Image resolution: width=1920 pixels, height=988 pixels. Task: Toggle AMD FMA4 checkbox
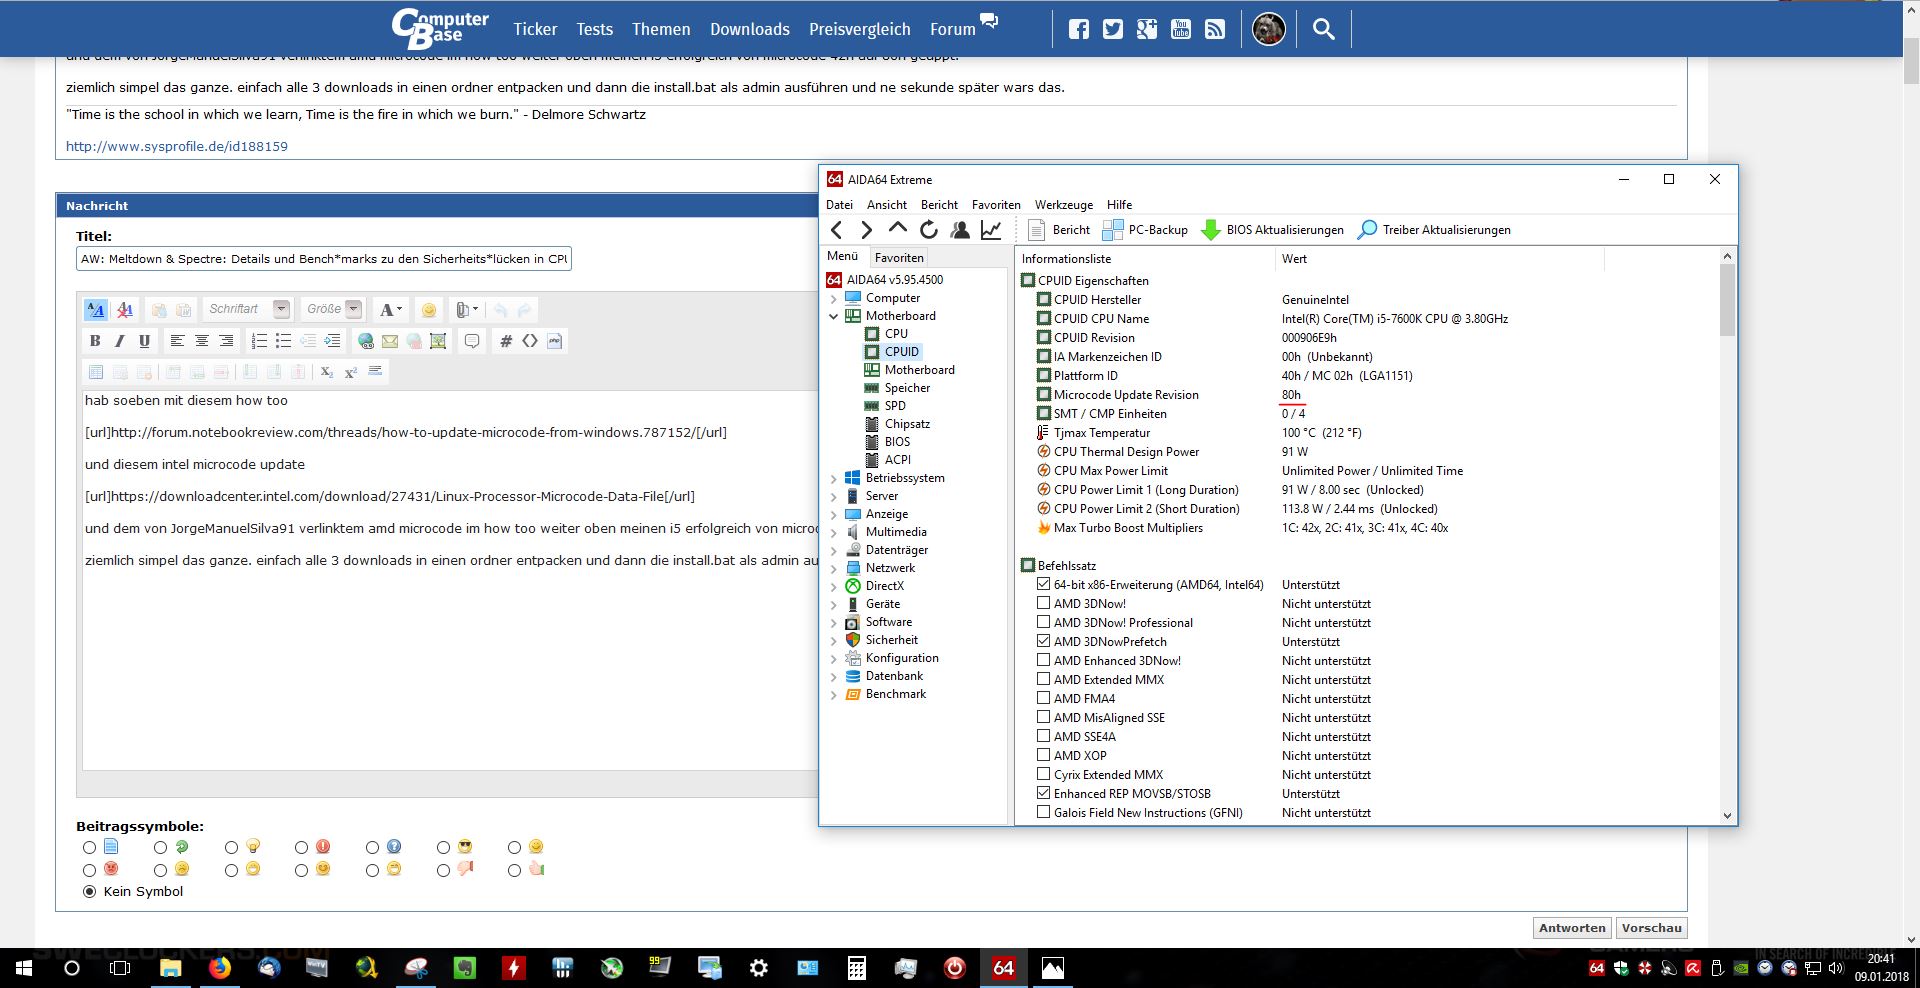pyautogui.click(x=1044, y=699)
